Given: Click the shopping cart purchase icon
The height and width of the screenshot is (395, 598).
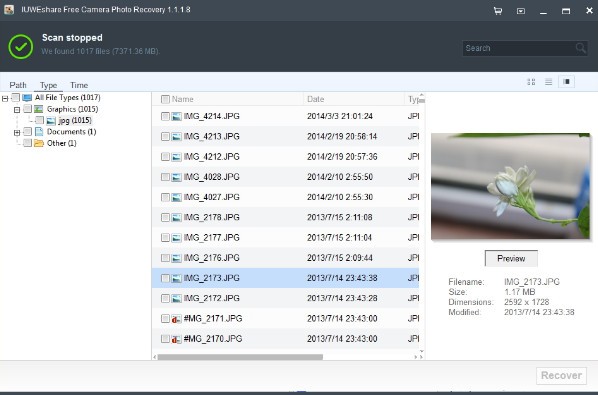Looking at the screenshot, I should pyautogui.click(x=498, y=11).
